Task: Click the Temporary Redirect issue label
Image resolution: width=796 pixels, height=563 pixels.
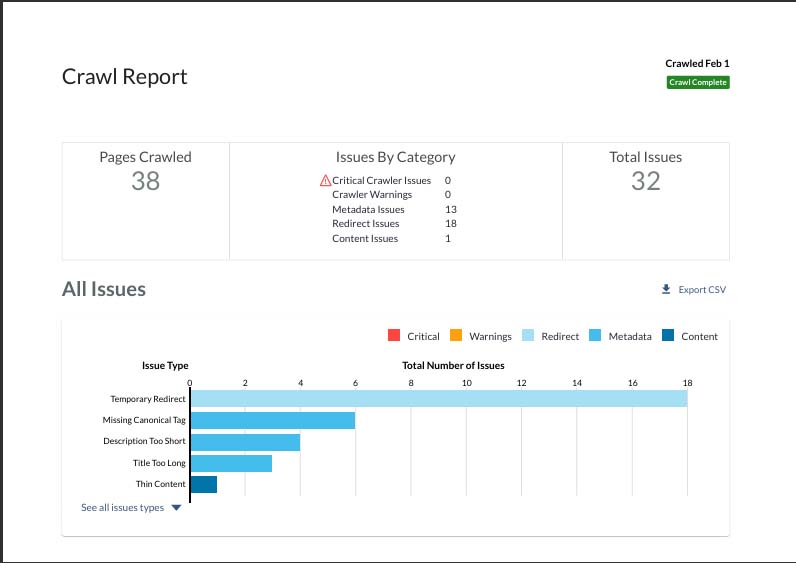Action: (x=148, y=399)
